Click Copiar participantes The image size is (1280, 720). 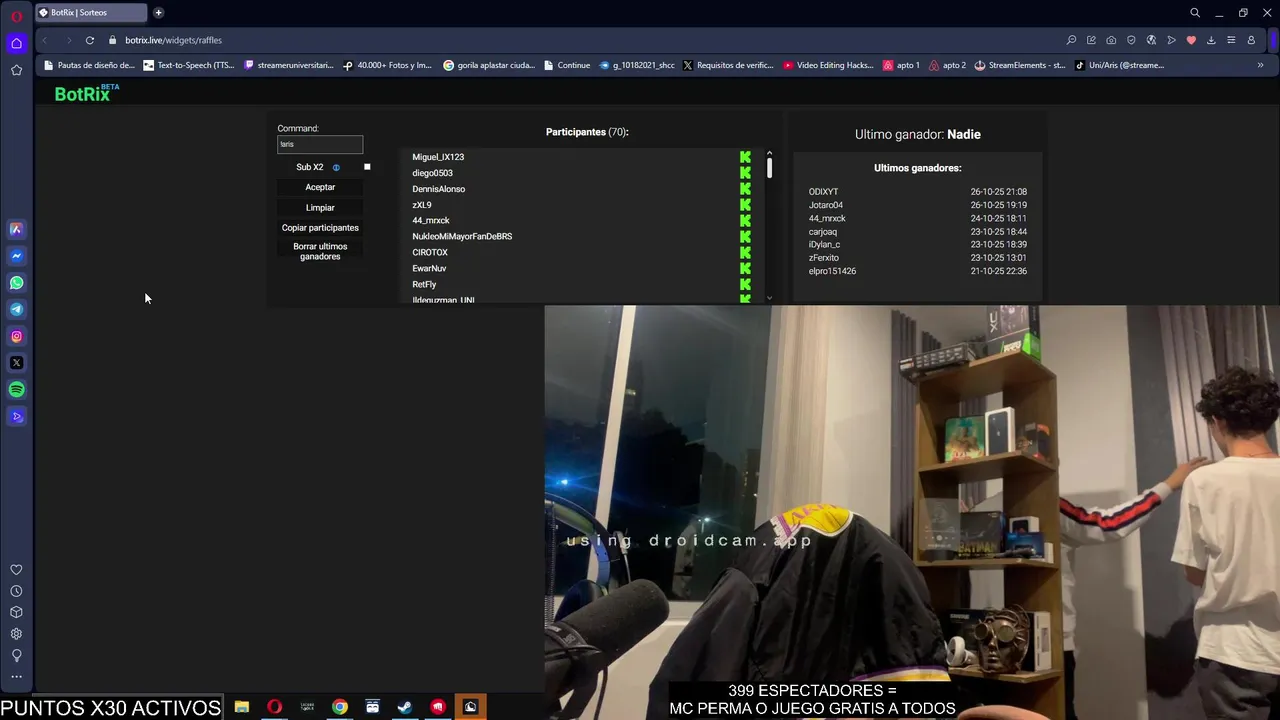tap(320, 227)
